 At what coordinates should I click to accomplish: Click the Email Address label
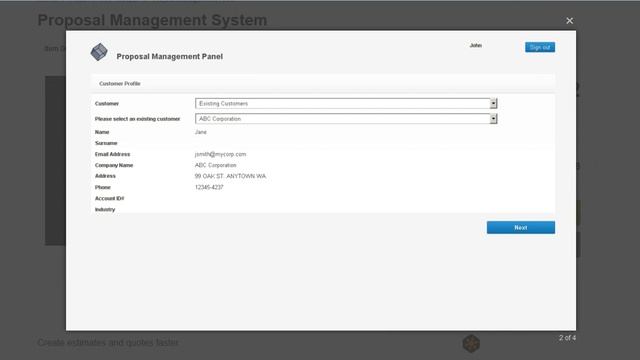112,154
